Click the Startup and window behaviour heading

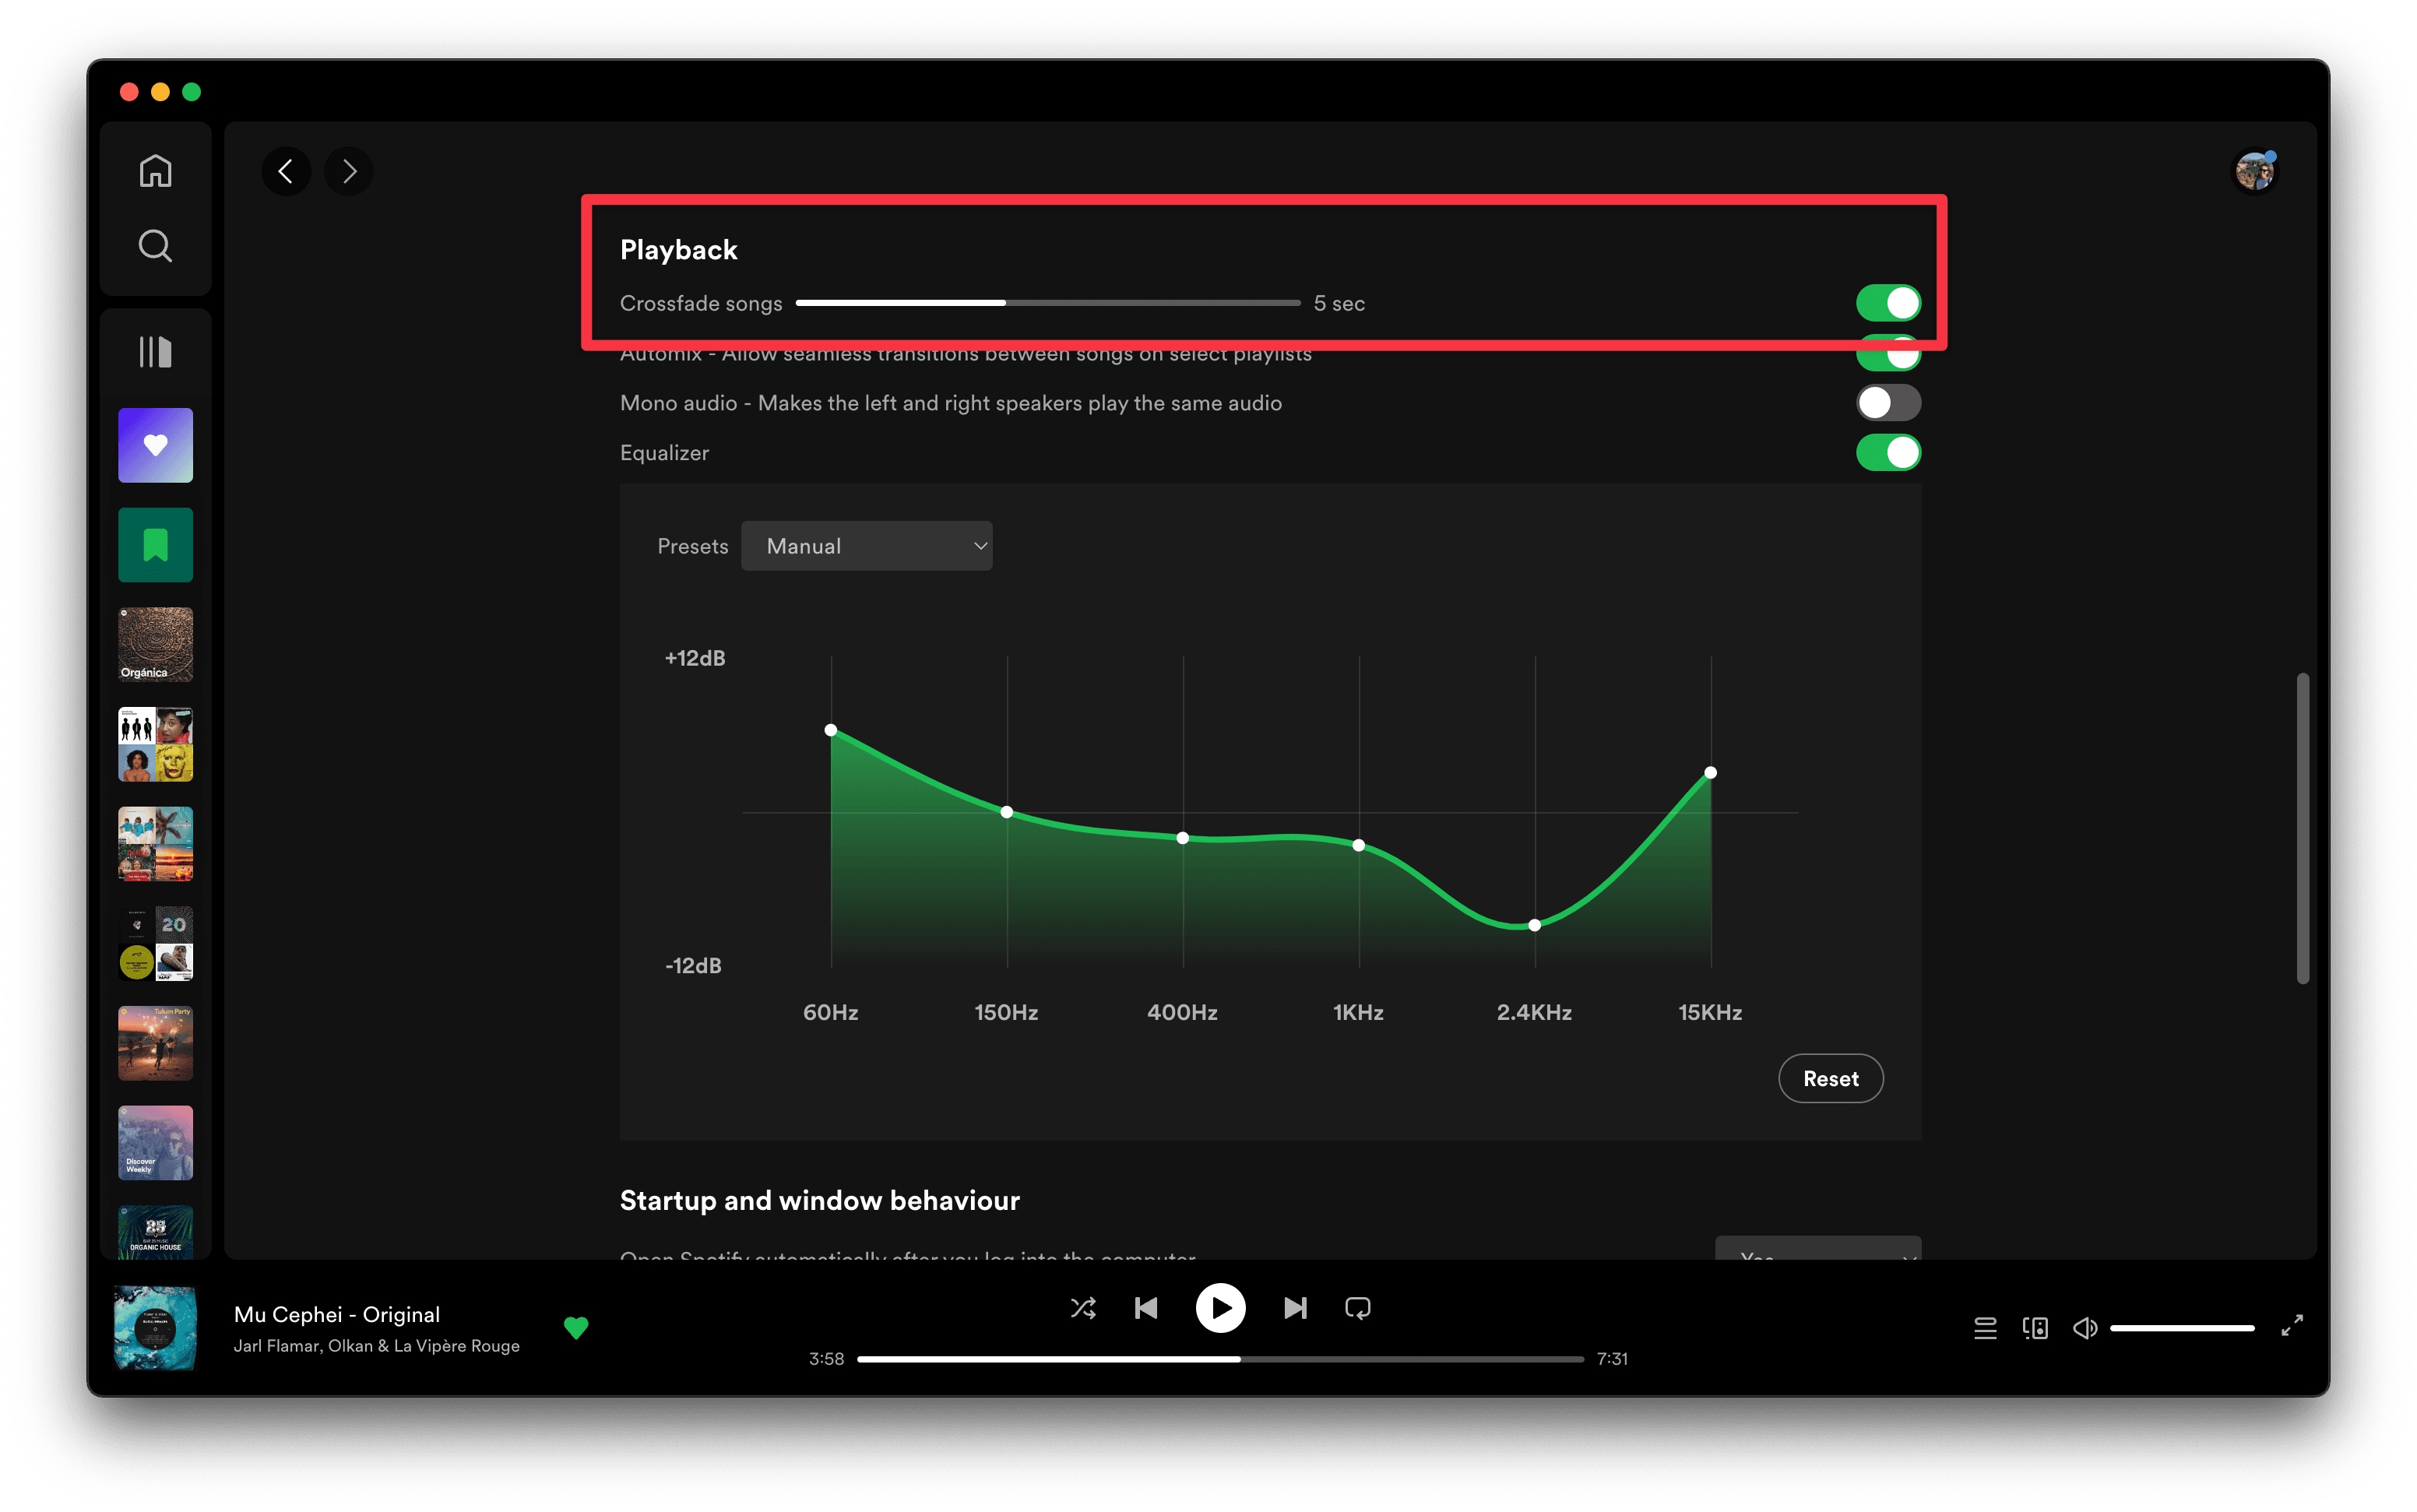820,1200
